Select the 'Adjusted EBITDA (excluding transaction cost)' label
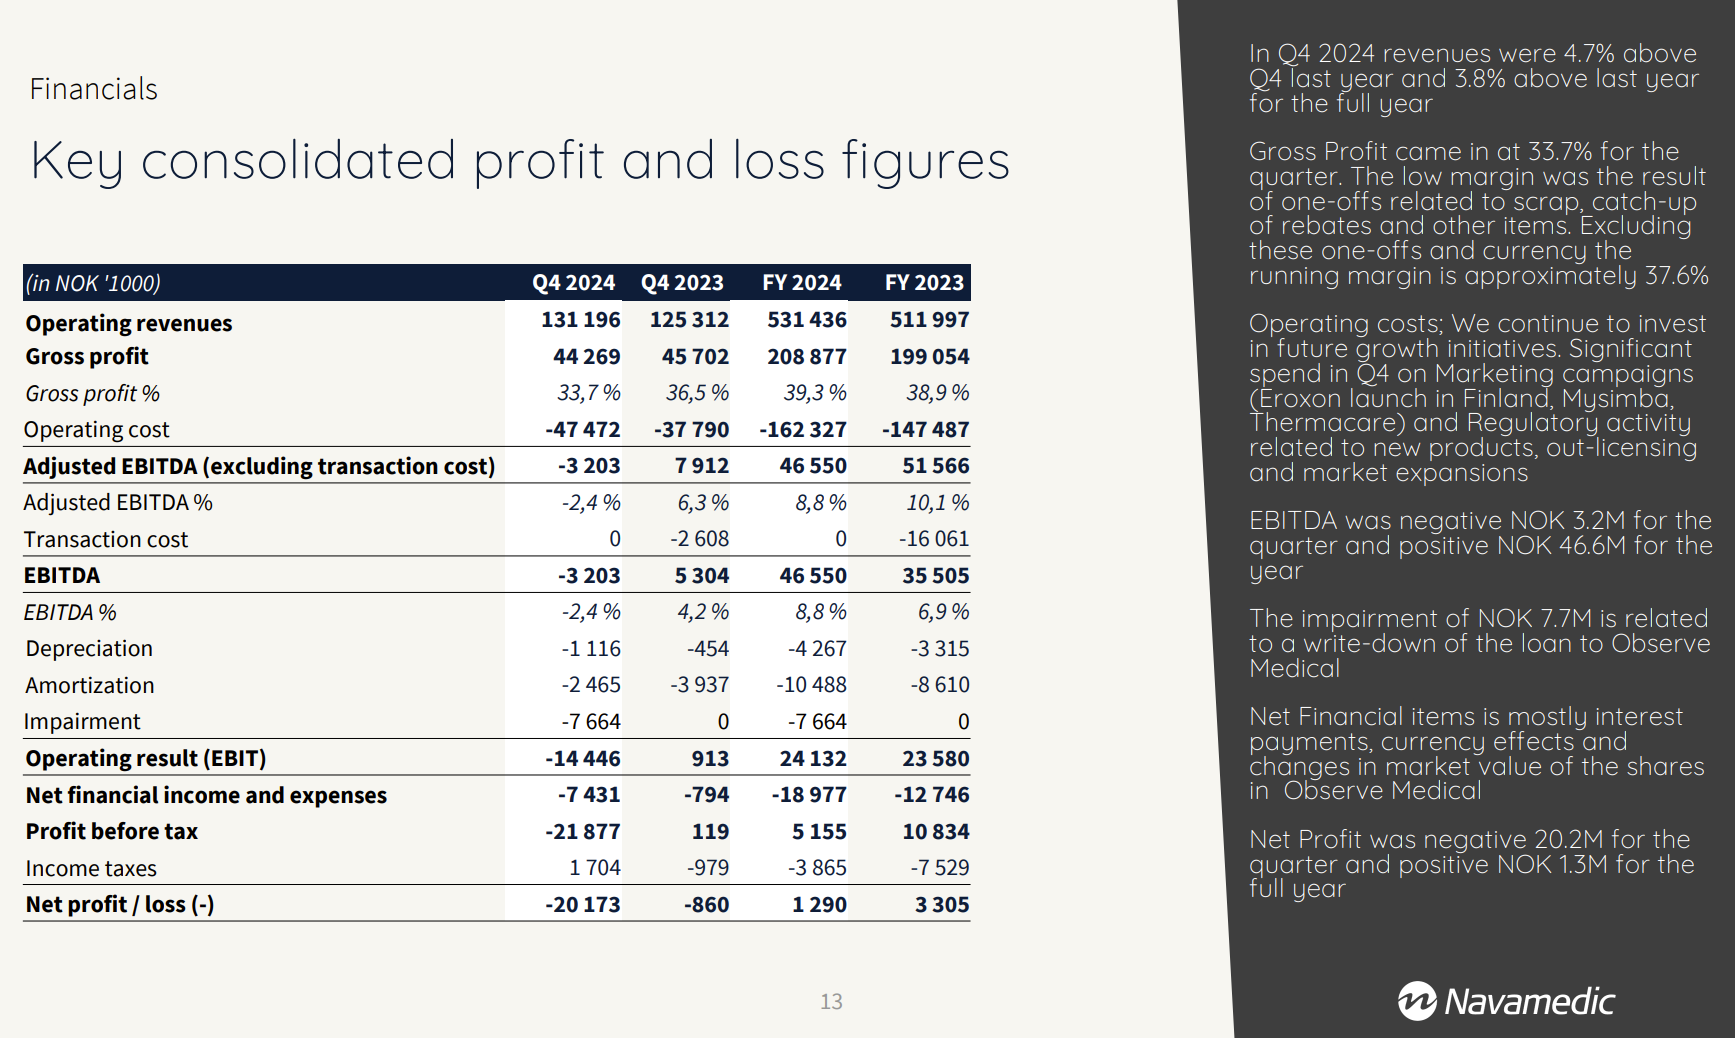 (x=260, y=466)
